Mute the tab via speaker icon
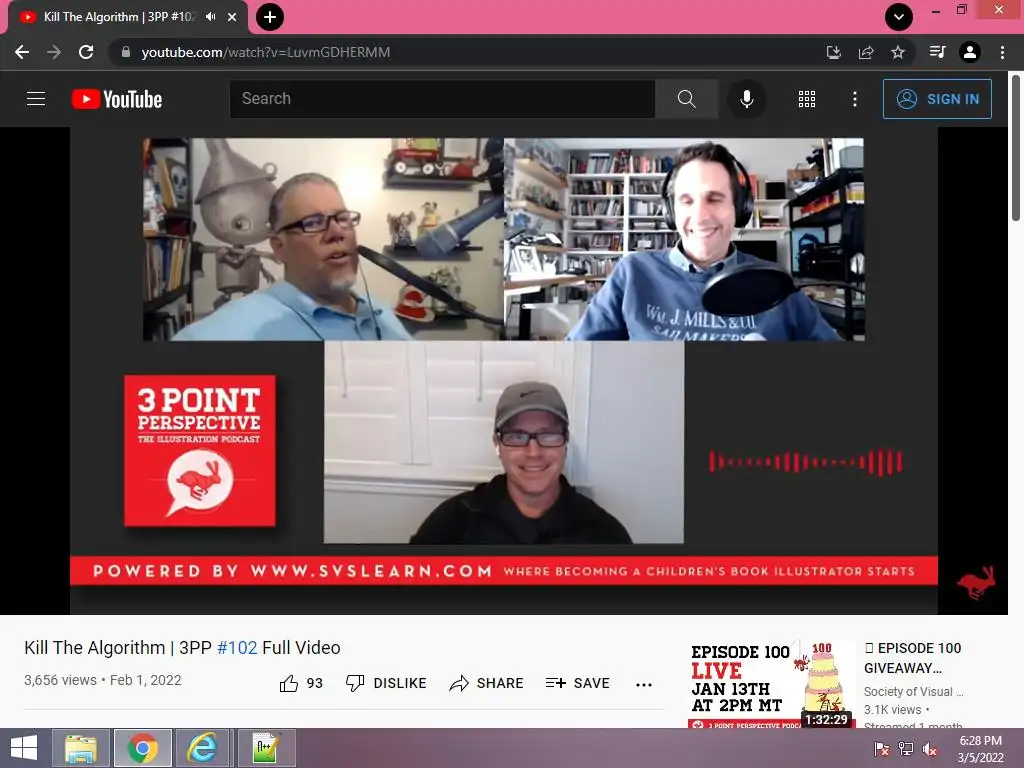This screenshot has width=1024, height=768. pyautogui.click(x=210, y=17)
